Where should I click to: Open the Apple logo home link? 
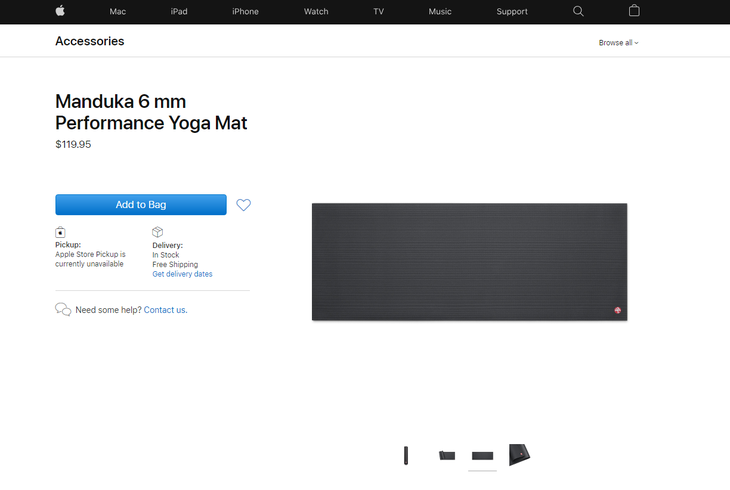(60, 11)
